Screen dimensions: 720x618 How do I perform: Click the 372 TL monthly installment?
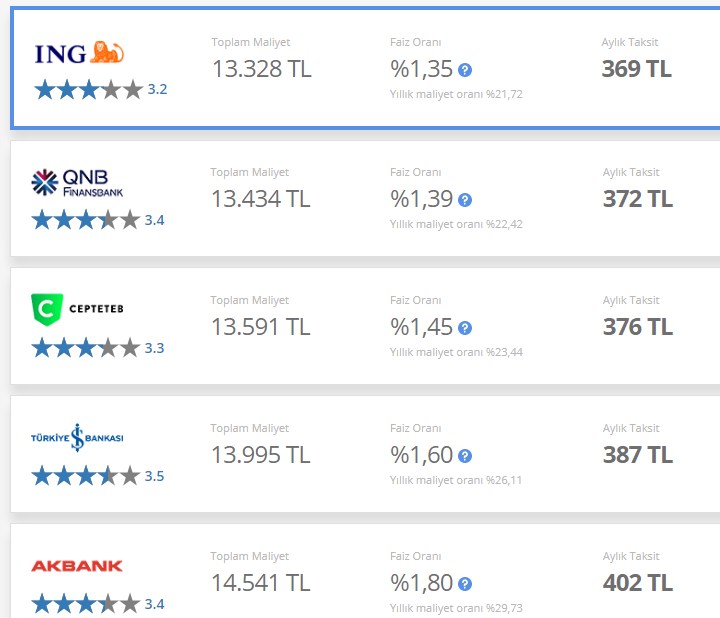[x=638, y=199]
